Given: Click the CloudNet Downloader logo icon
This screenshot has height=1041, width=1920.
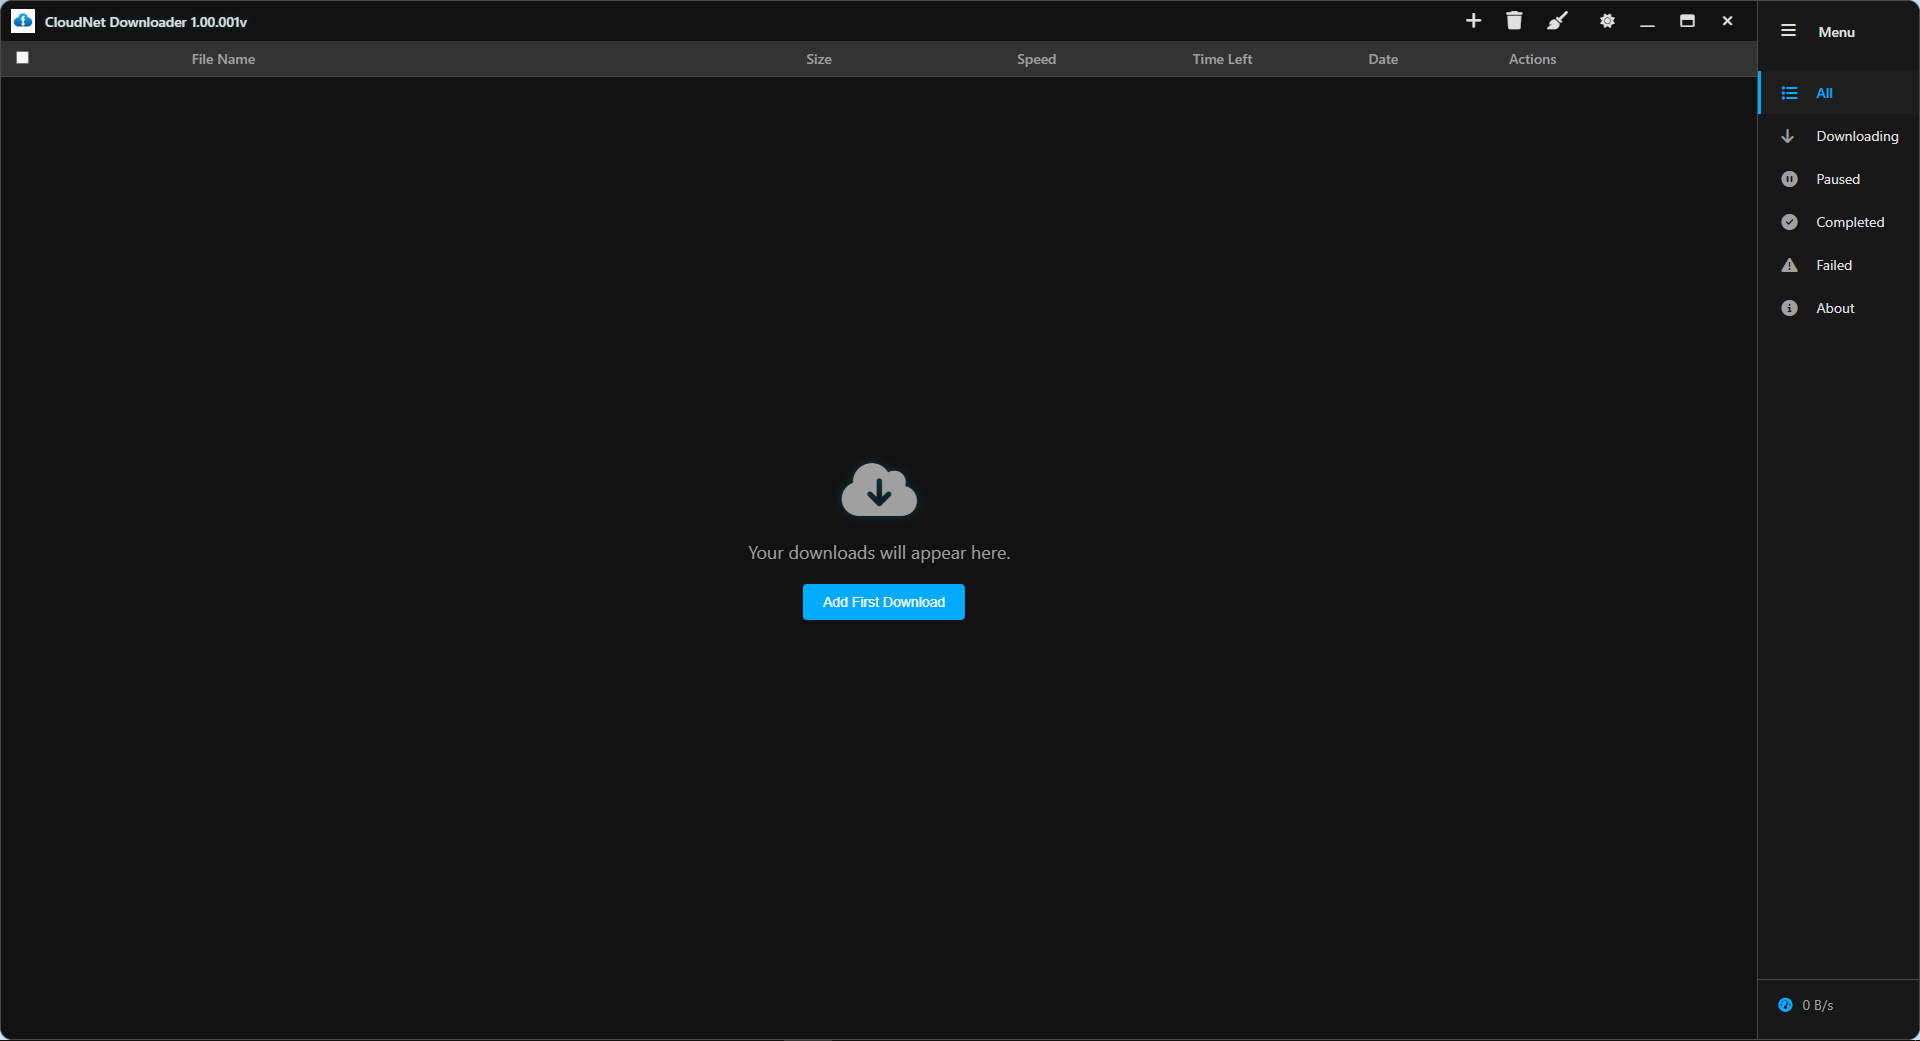Looking at the screenshot, I should click(x=23, y=21).
